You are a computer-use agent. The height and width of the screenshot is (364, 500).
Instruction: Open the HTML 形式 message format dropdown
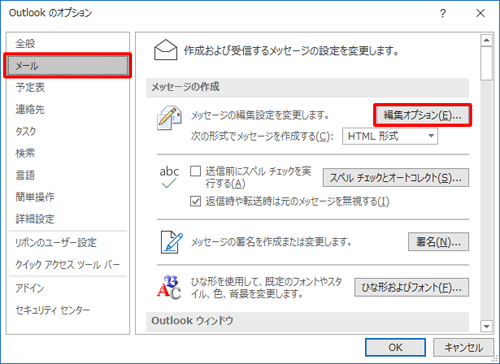[x=390, y=136]
